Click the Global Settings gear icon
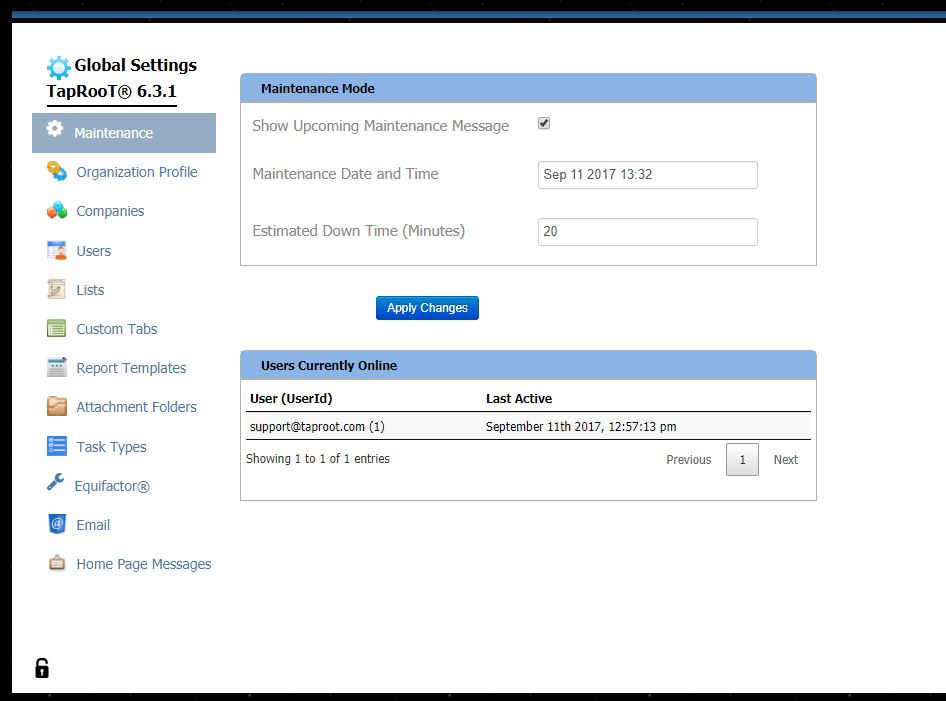This screenshot has width=946, height=701. [x=59, y=68]
